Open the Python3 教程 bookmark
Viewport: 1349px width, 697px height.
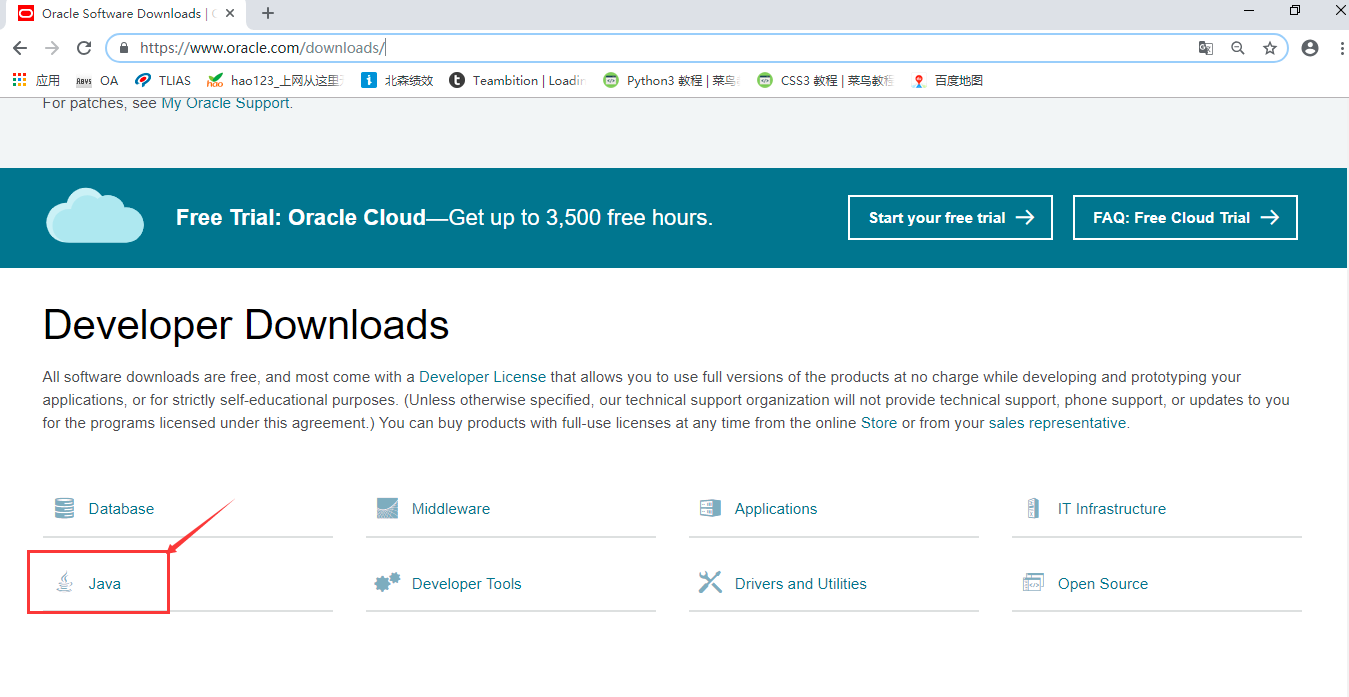pos(671,80)
